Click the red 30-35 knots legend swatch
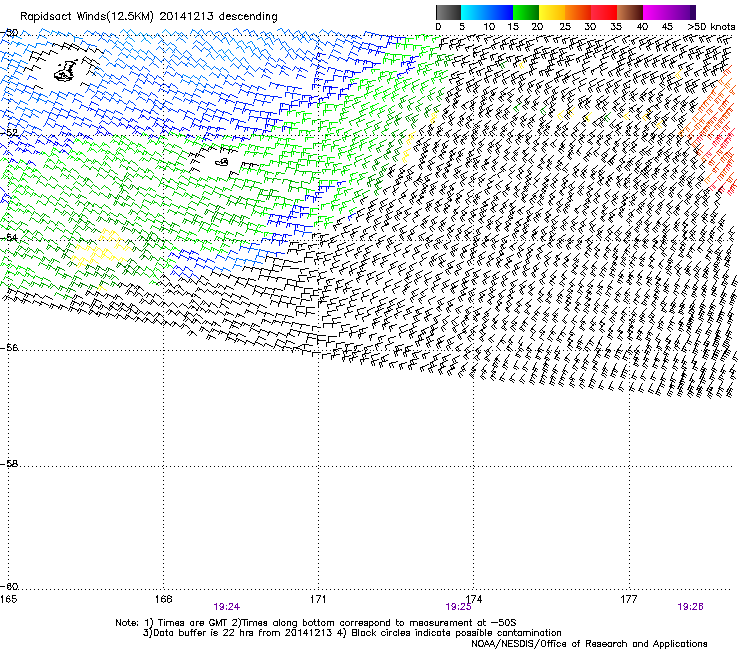Image resolution: width=740 pixels, height=650 pixels. (x=604, y=12)
